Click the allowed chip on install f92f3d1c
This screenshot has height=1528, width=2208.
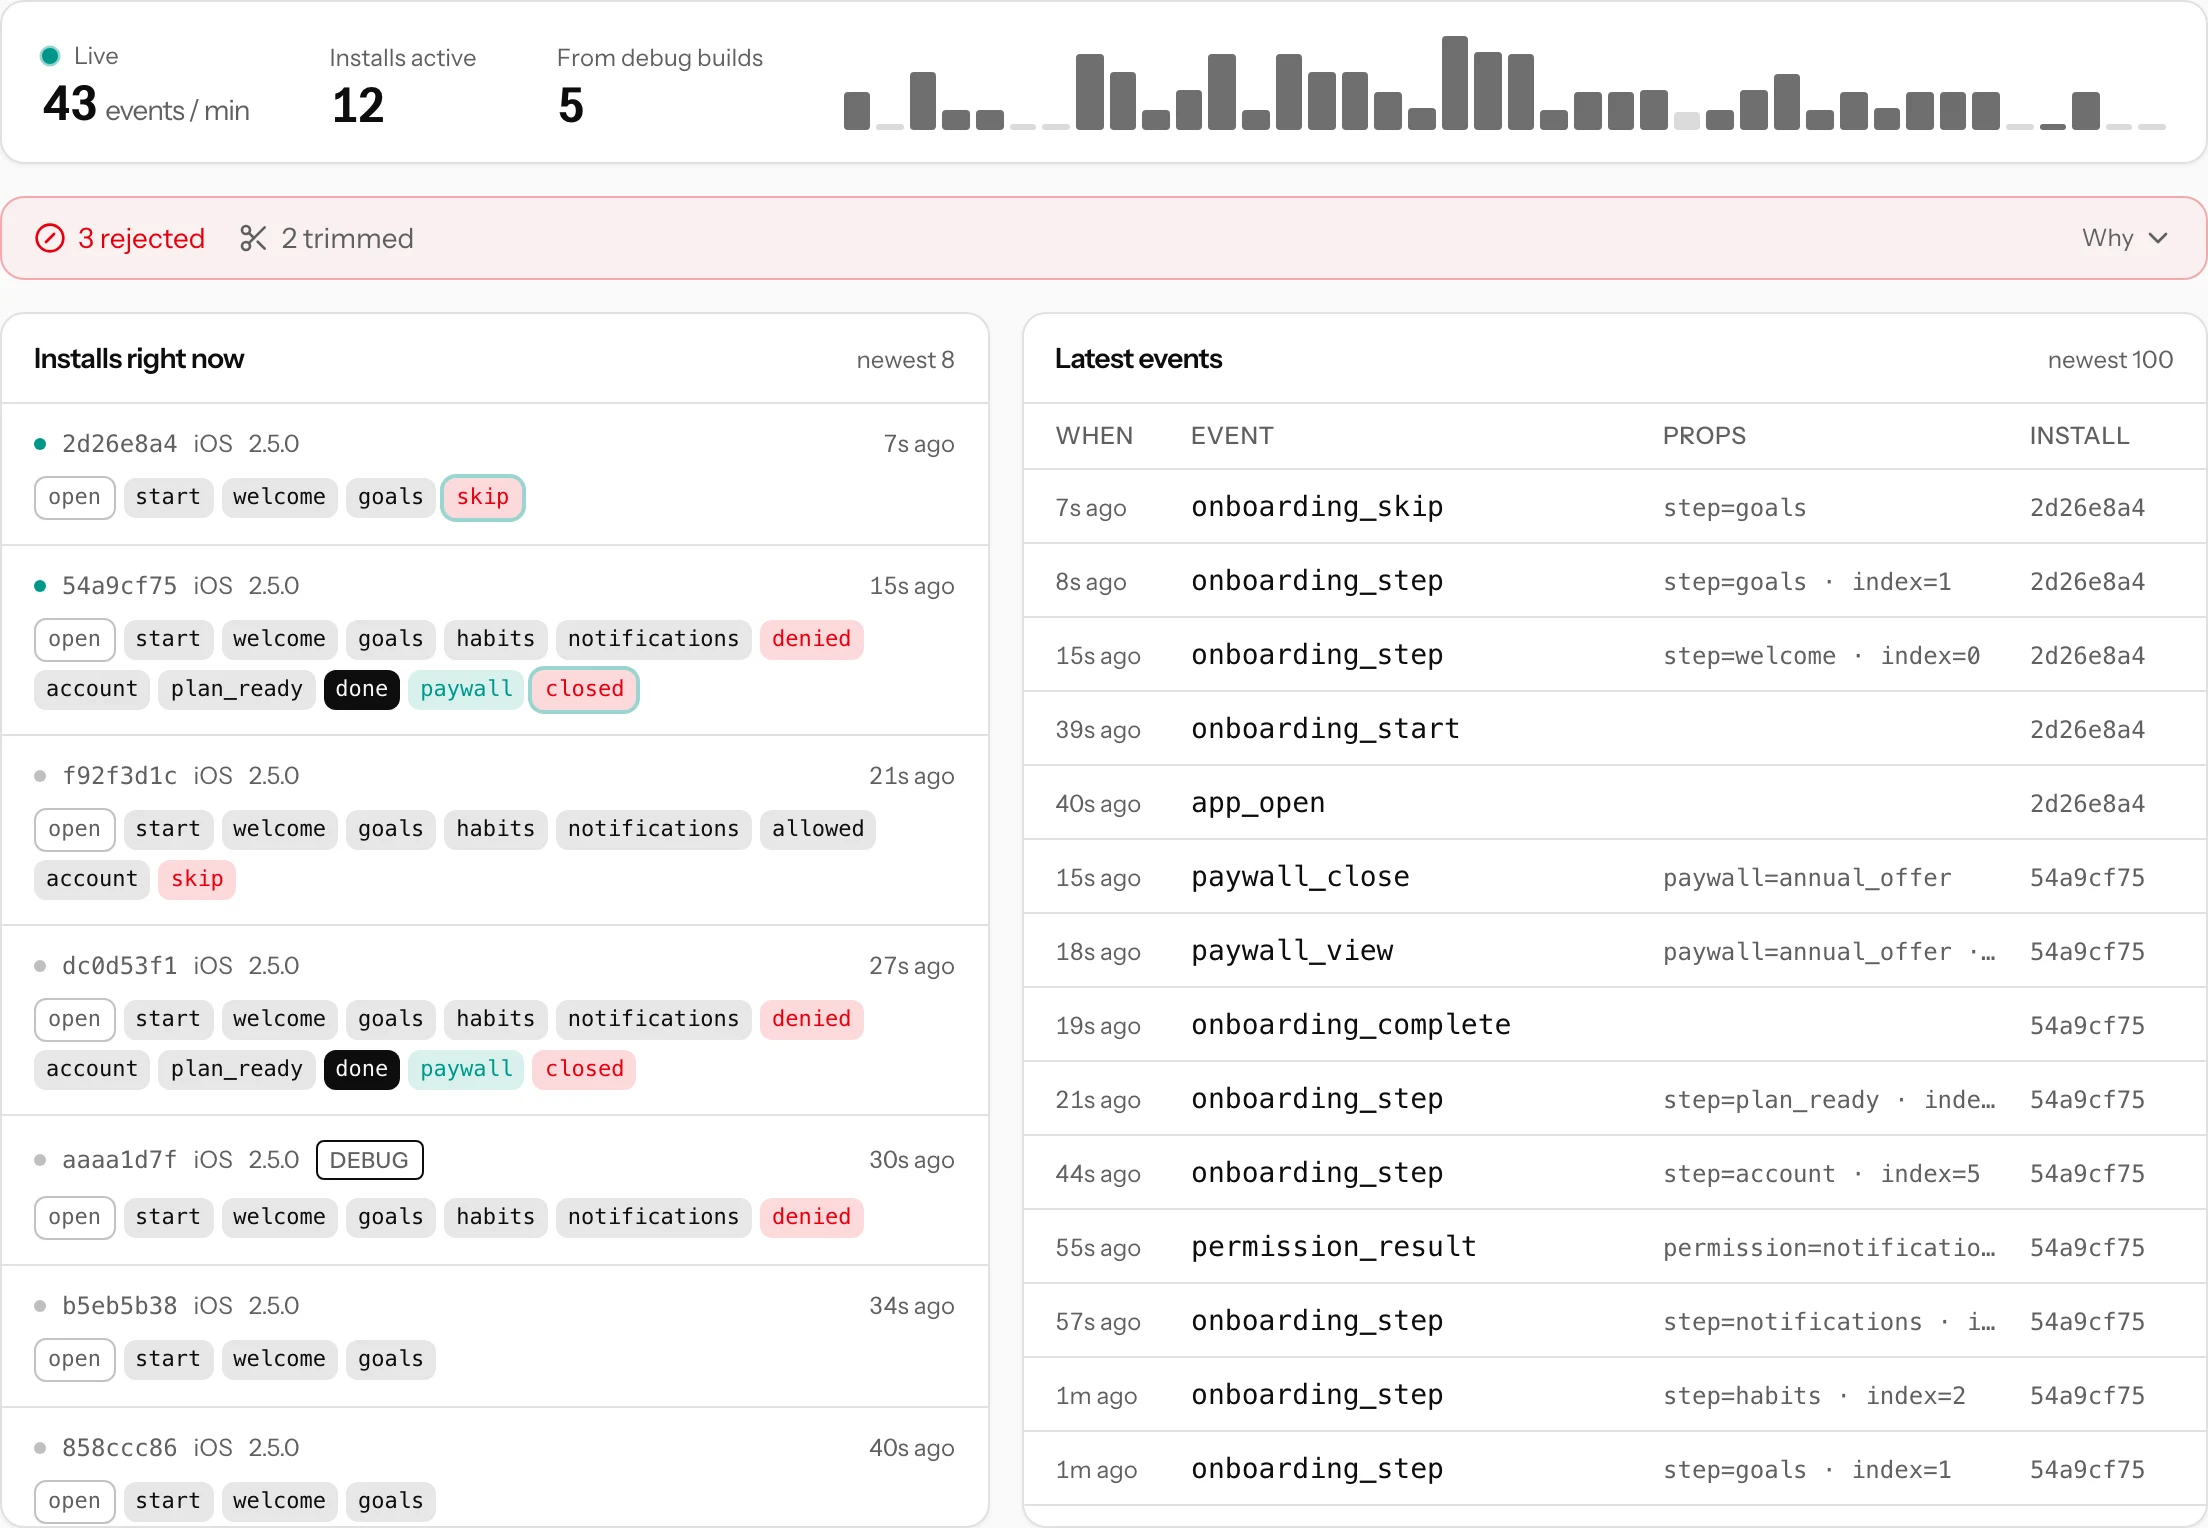pos(818,829)
